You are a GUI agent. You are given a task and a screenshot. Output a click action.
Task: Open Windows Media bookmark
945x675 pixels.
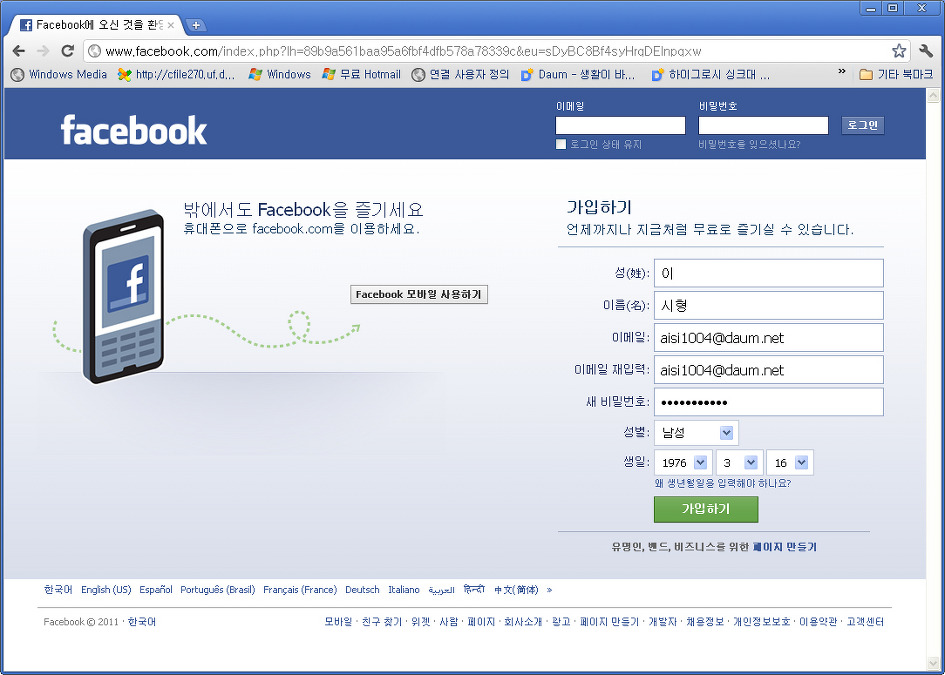click(59, 75)
